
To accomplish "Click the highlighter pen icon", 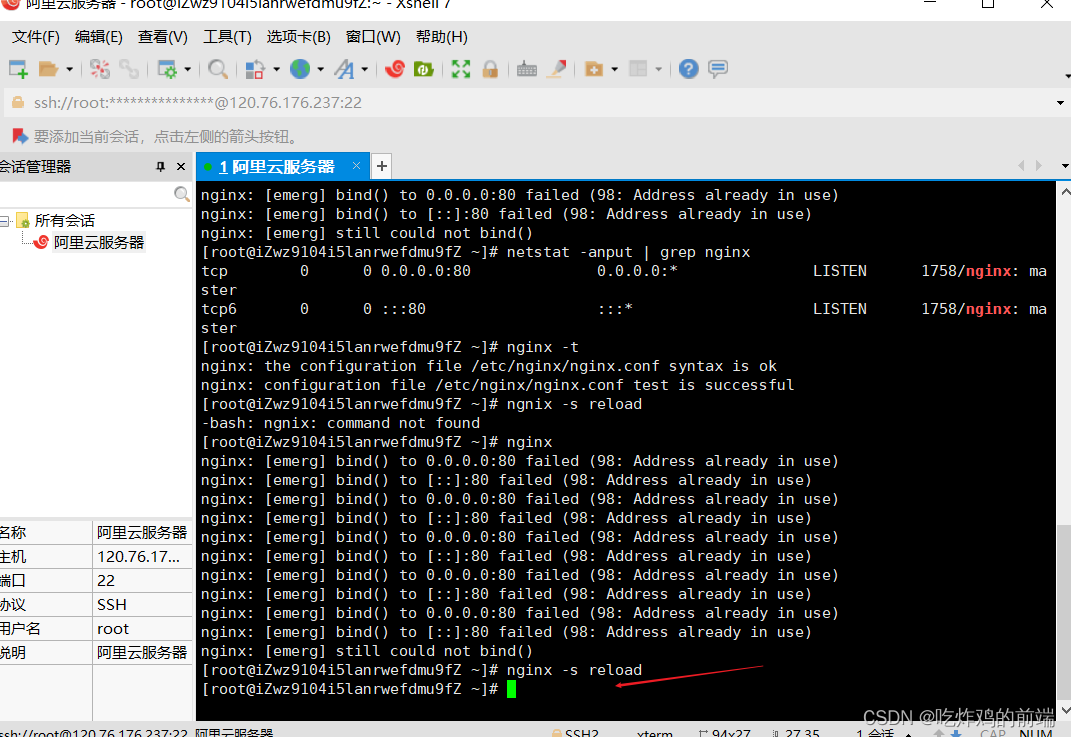I will (557, 69).
